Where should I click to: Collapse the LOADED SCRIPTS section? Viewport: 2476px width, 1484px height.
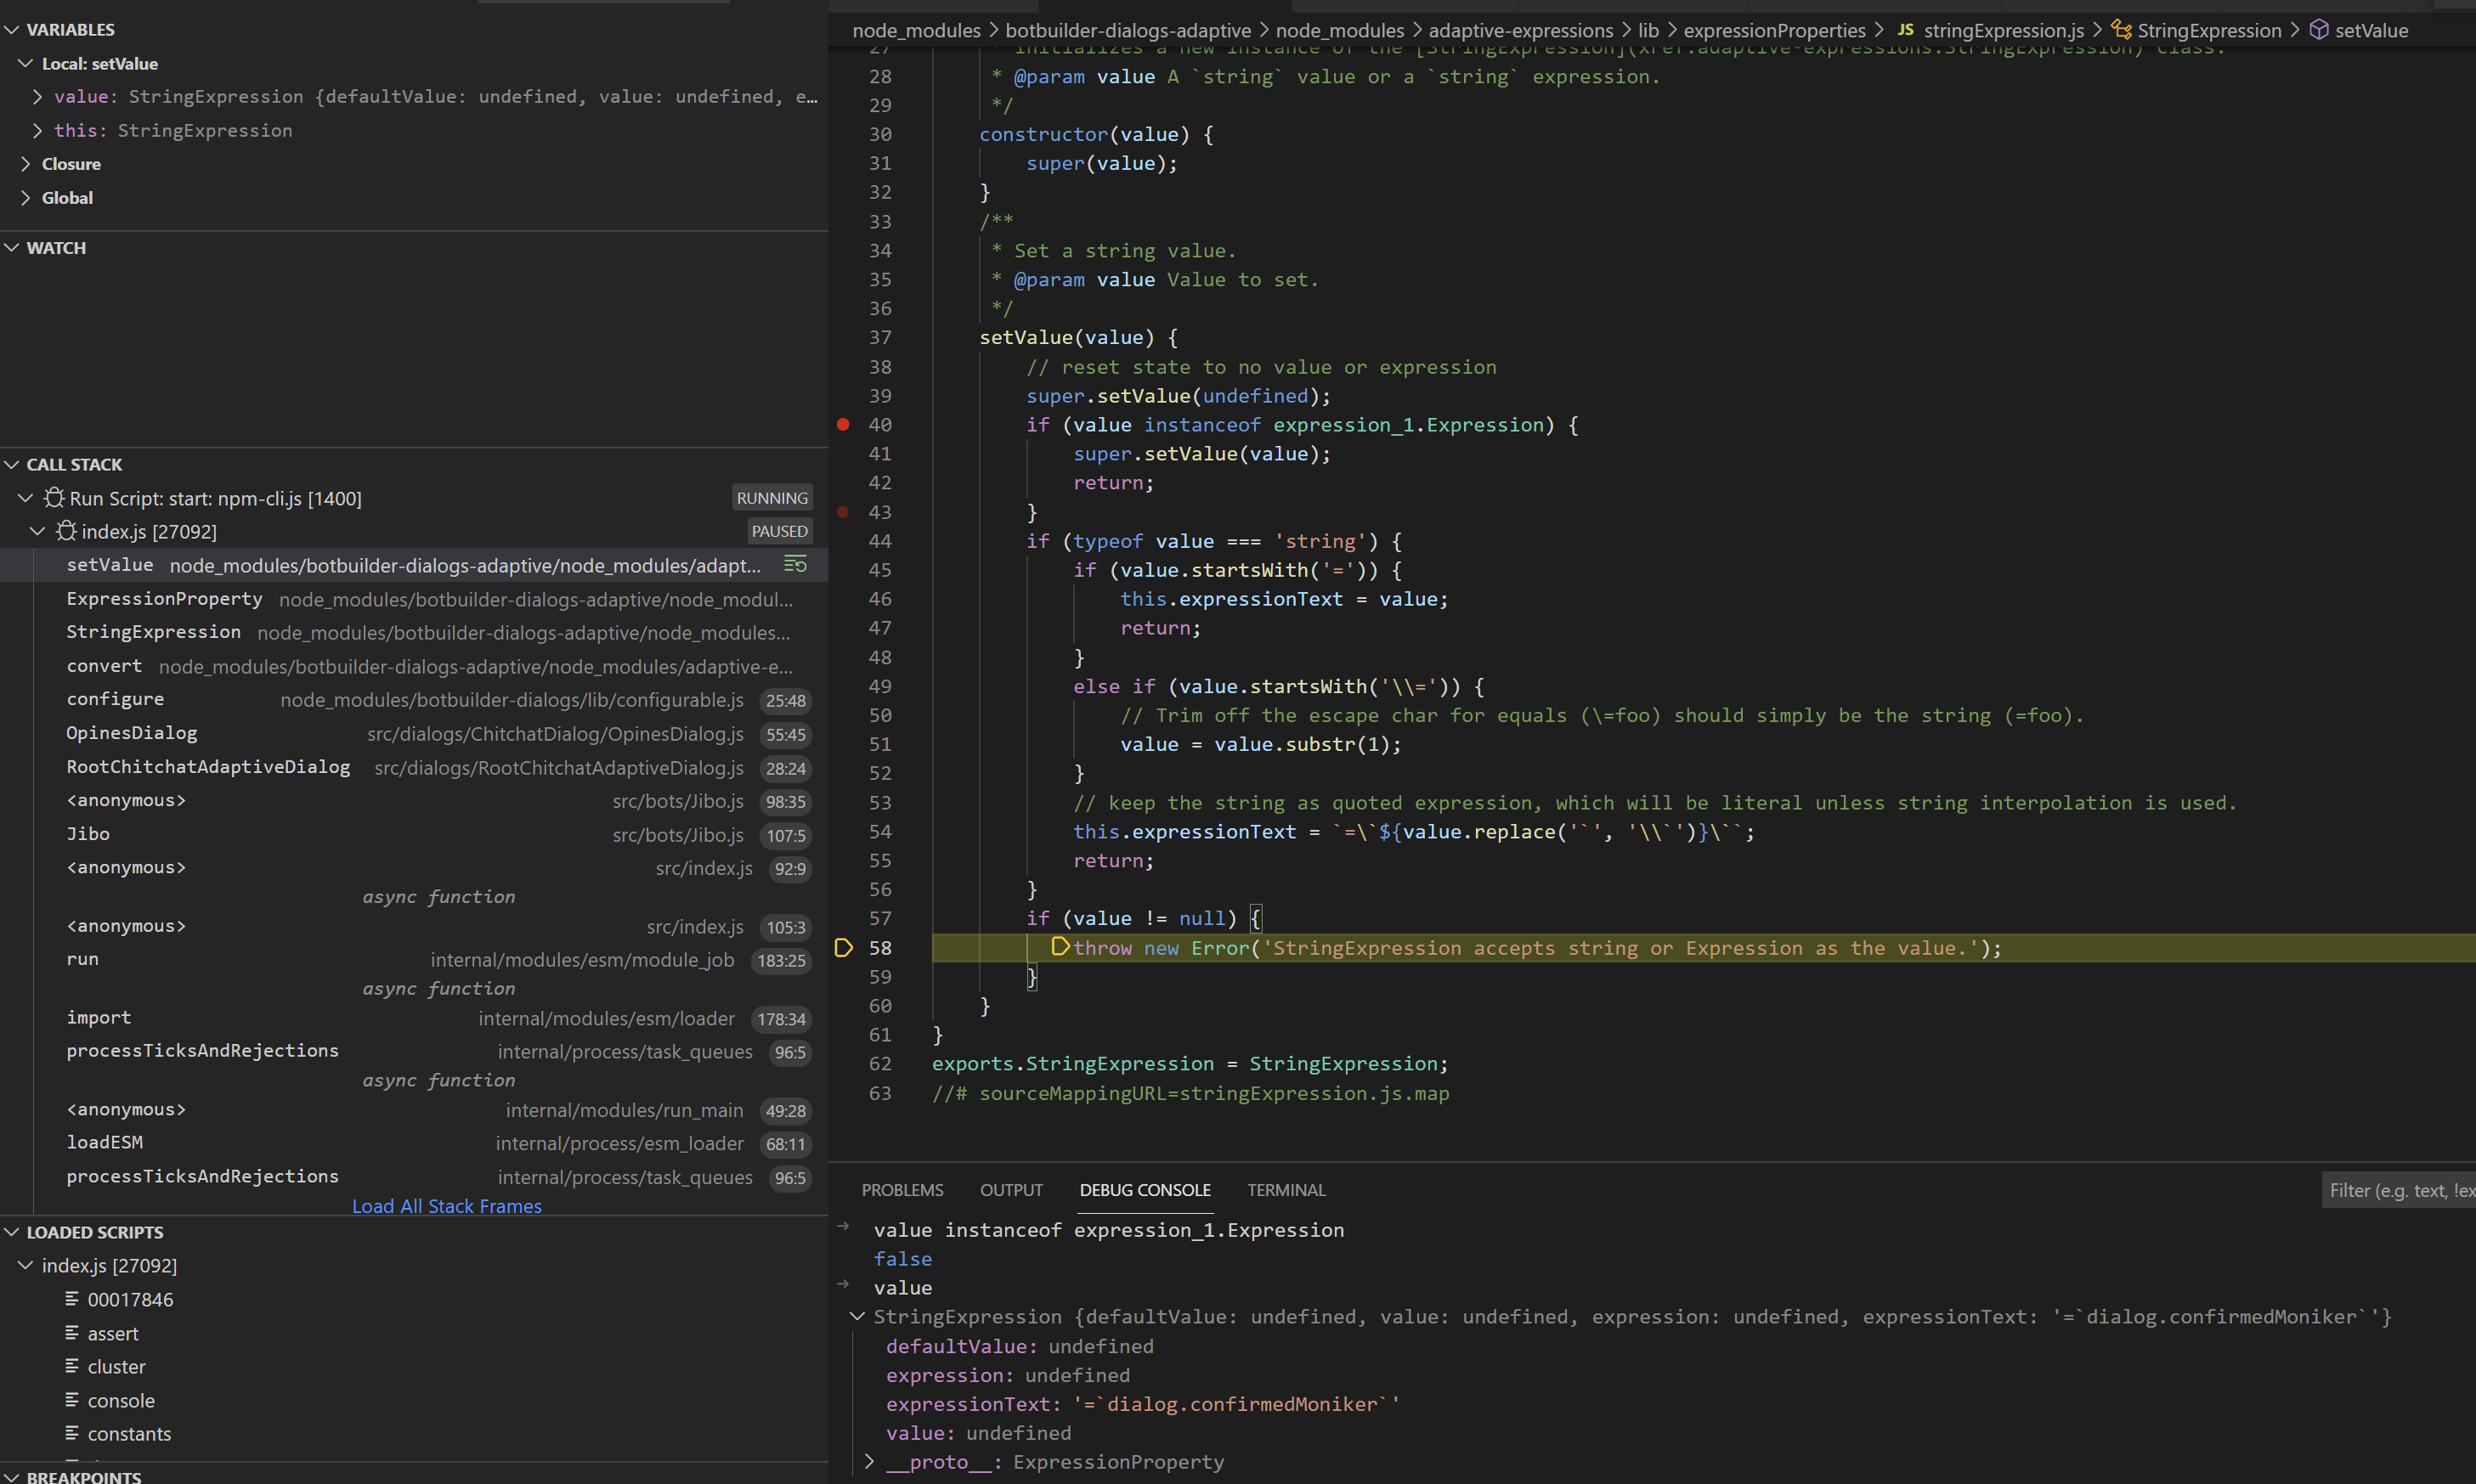[x=12, y=1232]
